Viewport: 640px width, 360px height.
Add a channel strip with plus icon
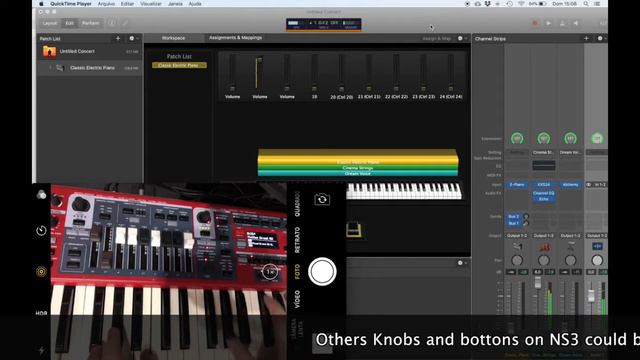point(586,38)
